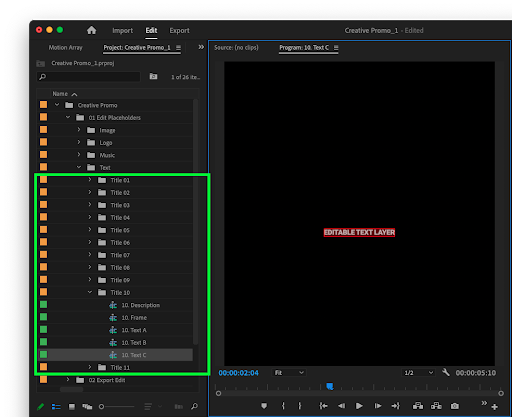This screenshot has height=417, width=512.
Task: Export Frame with camera icon
Action: [x=455, y=406]
